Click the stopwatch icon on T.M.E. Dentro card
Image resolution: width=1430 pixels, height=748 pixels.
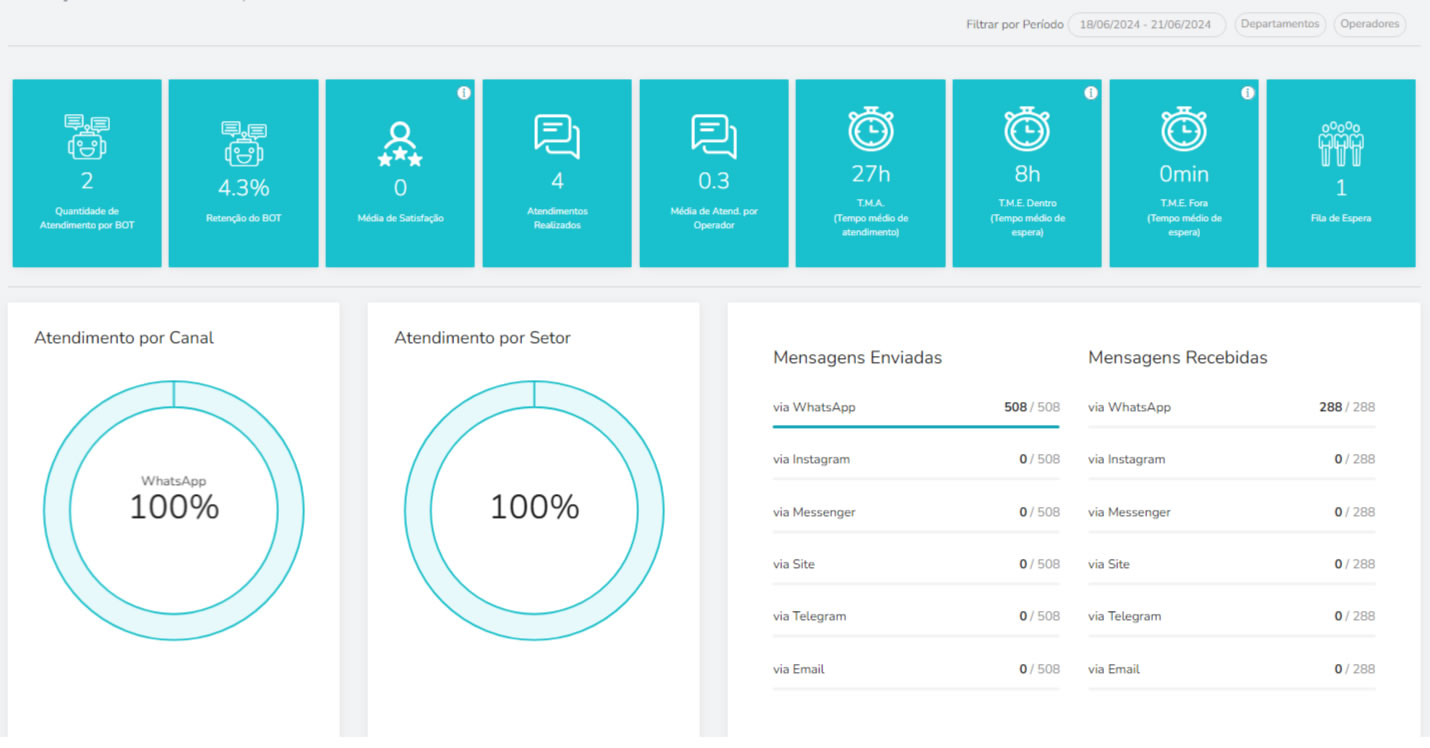point(1027,130)
